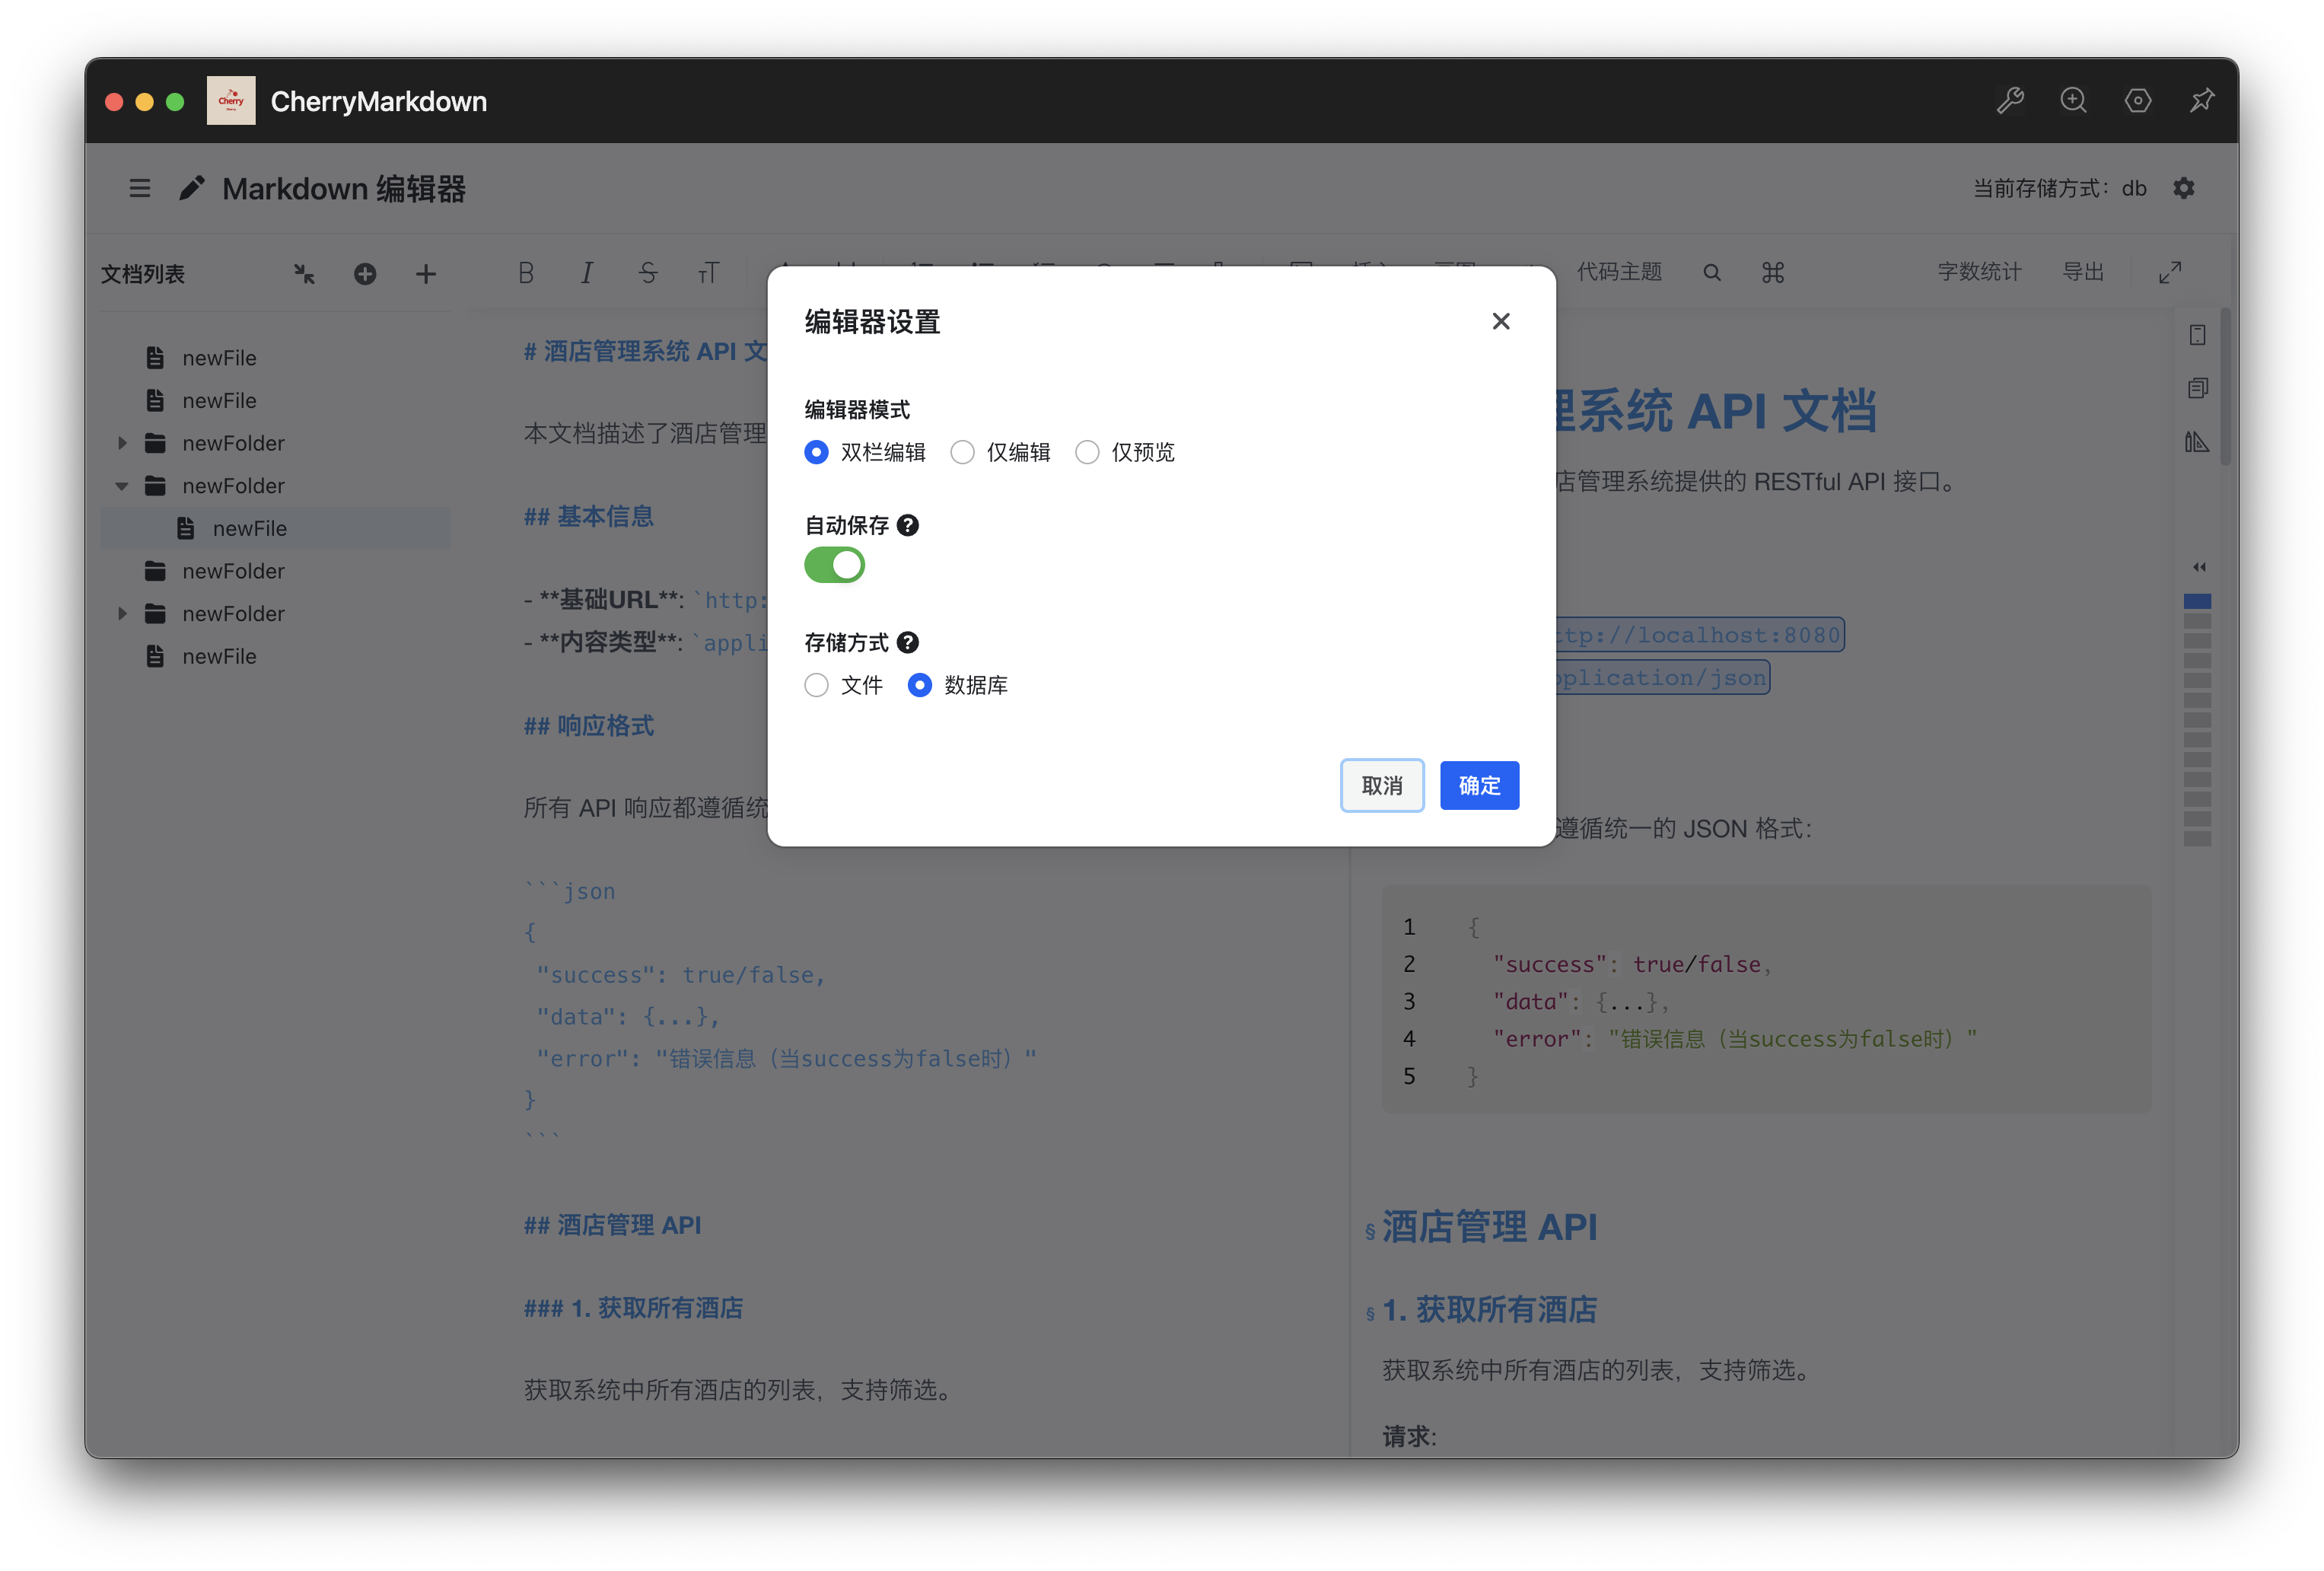The height and width of the screenshot is (1571, 2324).
Task: Apply italic with the I toolbar icon
Action: 587,273
